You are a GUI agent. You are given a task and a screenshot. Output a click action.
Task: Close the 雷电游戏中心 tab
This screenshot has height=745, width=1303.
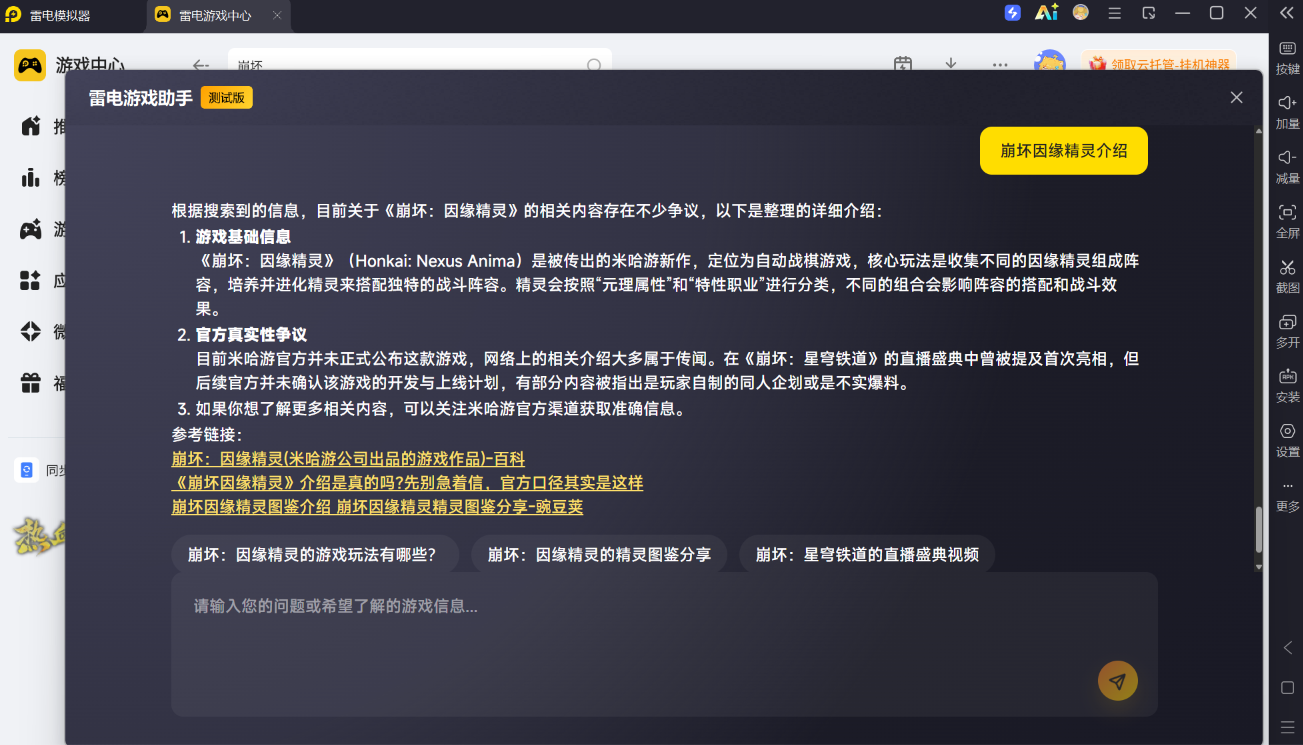coord(278,15)
